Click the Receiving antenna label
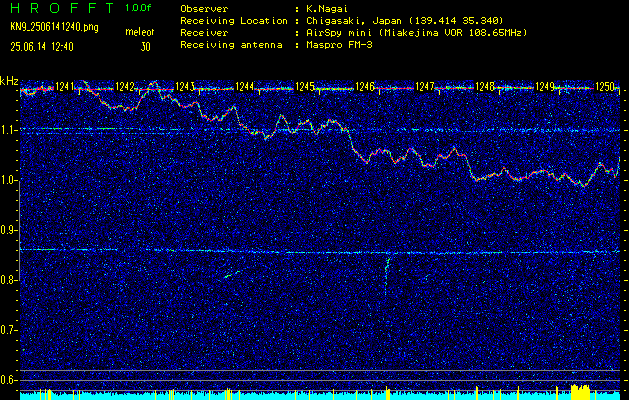 [x=231, y=45]
